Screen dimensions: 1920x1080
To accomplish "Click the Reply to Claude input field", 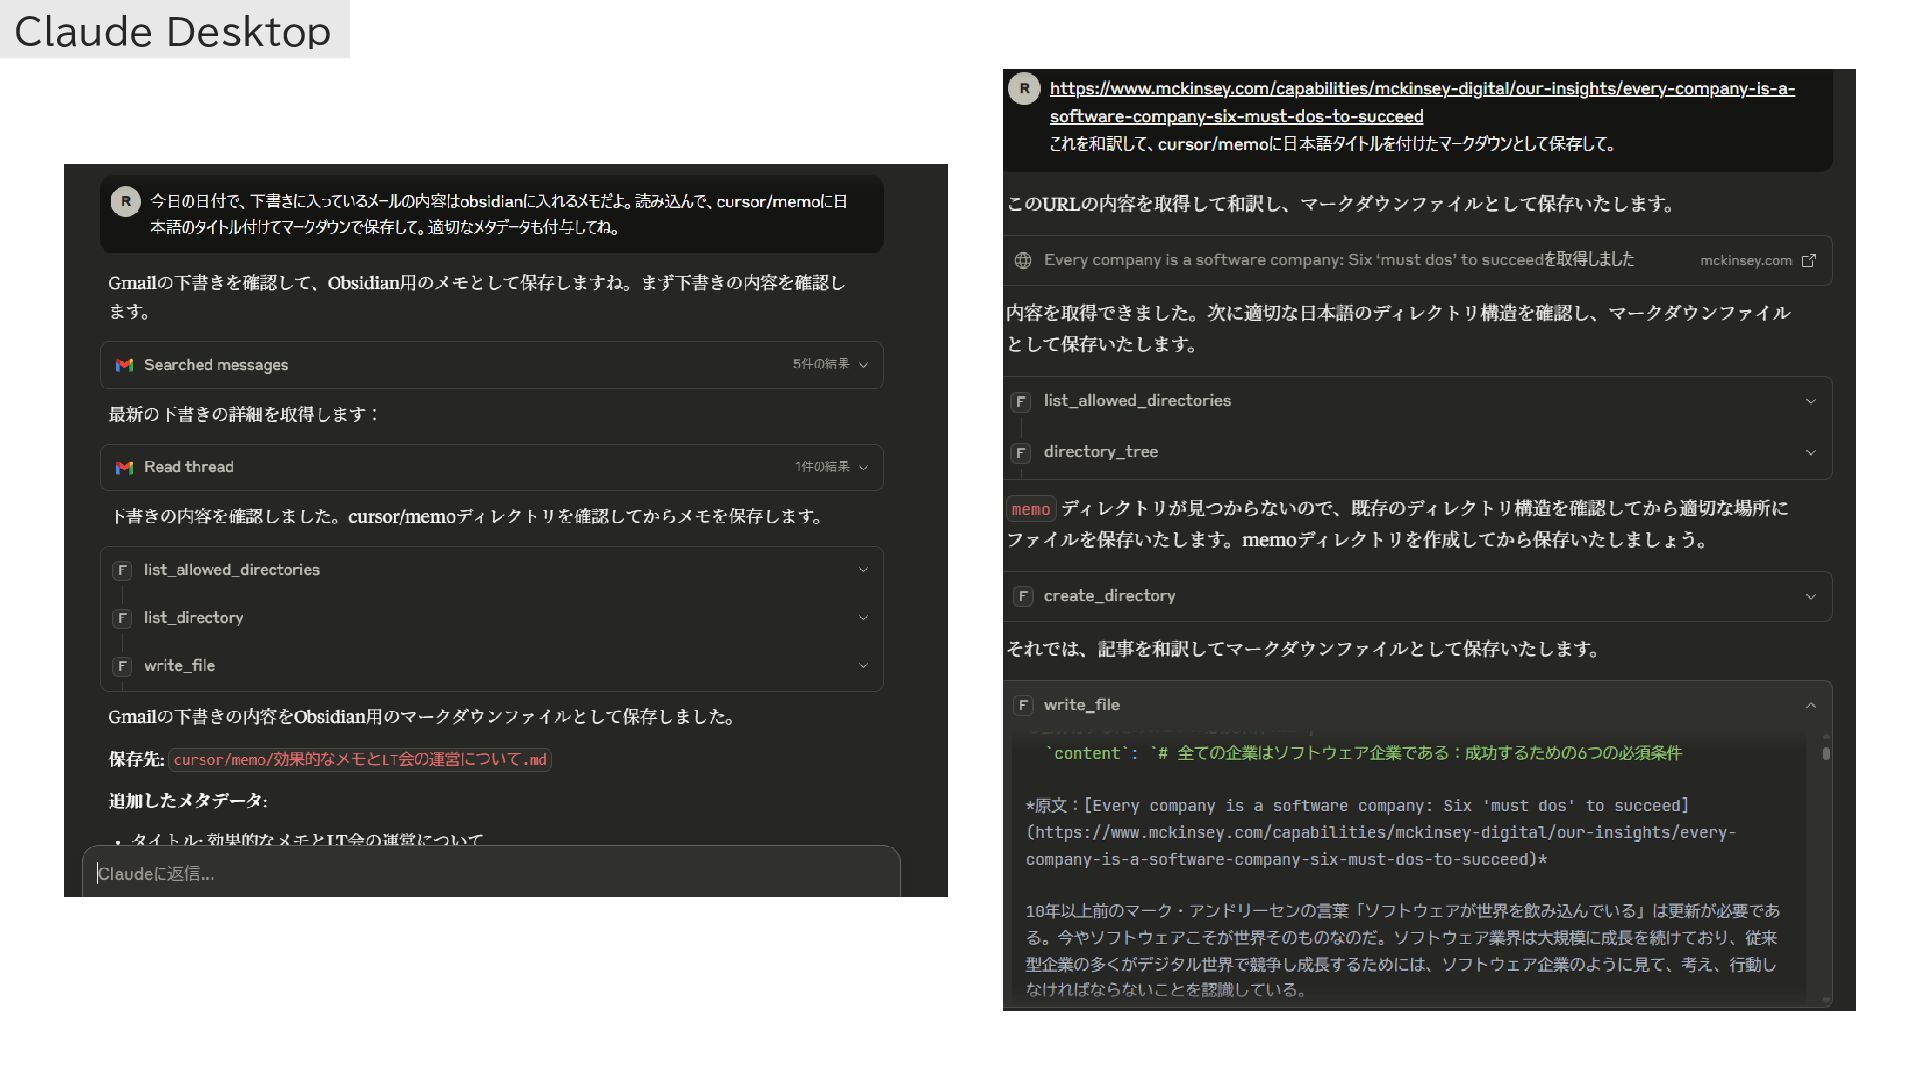I will [x=491, y=873].
